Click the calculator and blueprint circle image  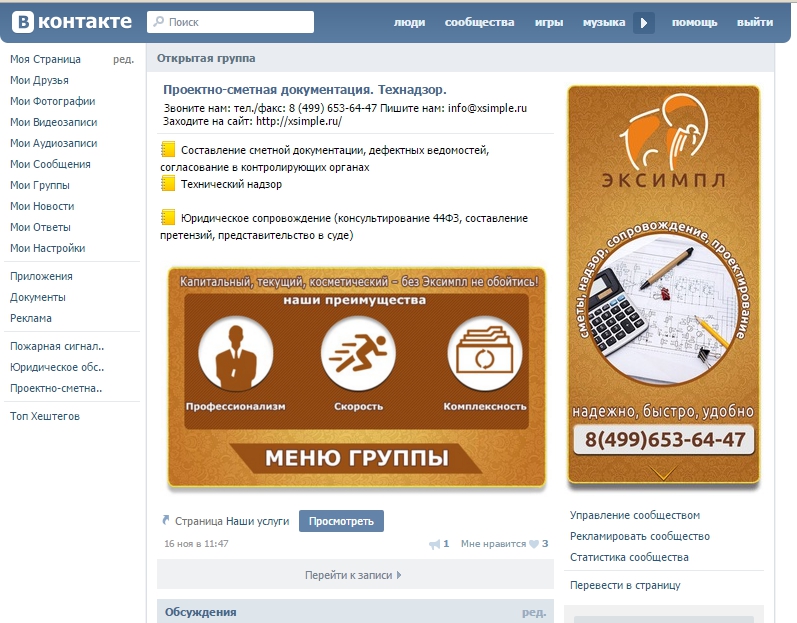662,309
